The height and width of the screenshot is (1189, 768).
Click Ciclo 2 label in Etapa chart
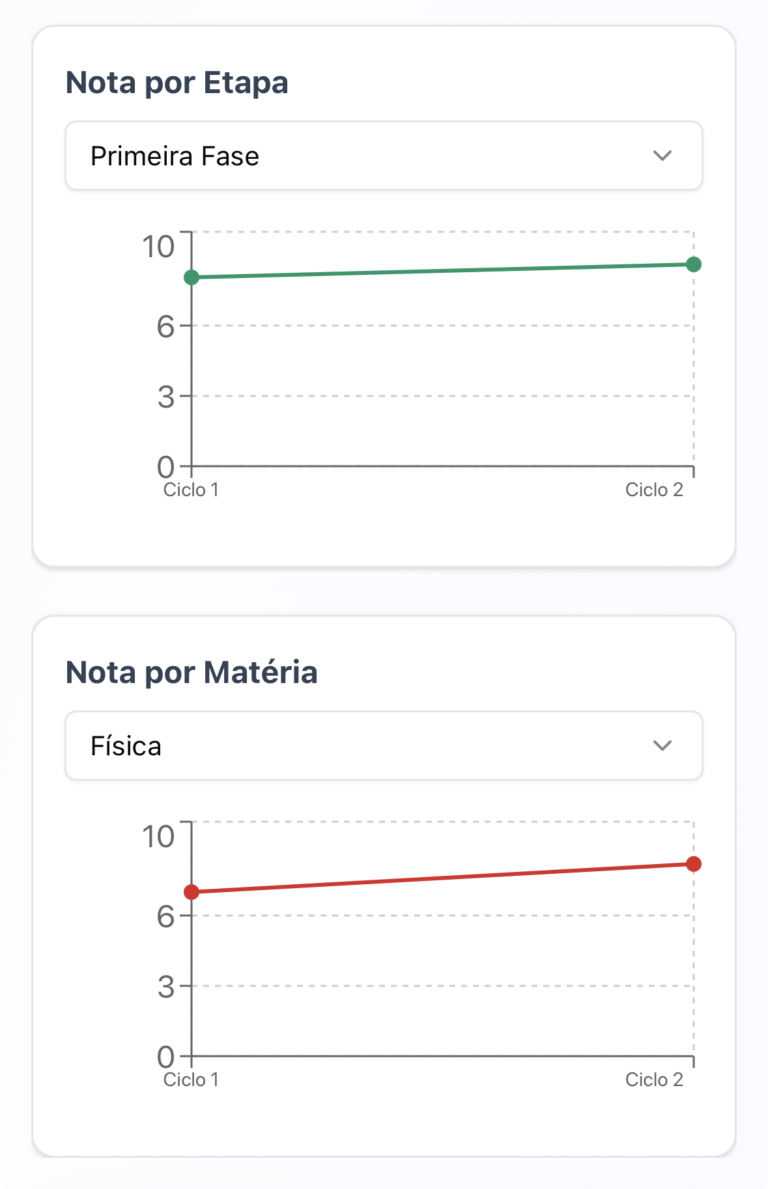pyautogui.click(x=654, y=490)
